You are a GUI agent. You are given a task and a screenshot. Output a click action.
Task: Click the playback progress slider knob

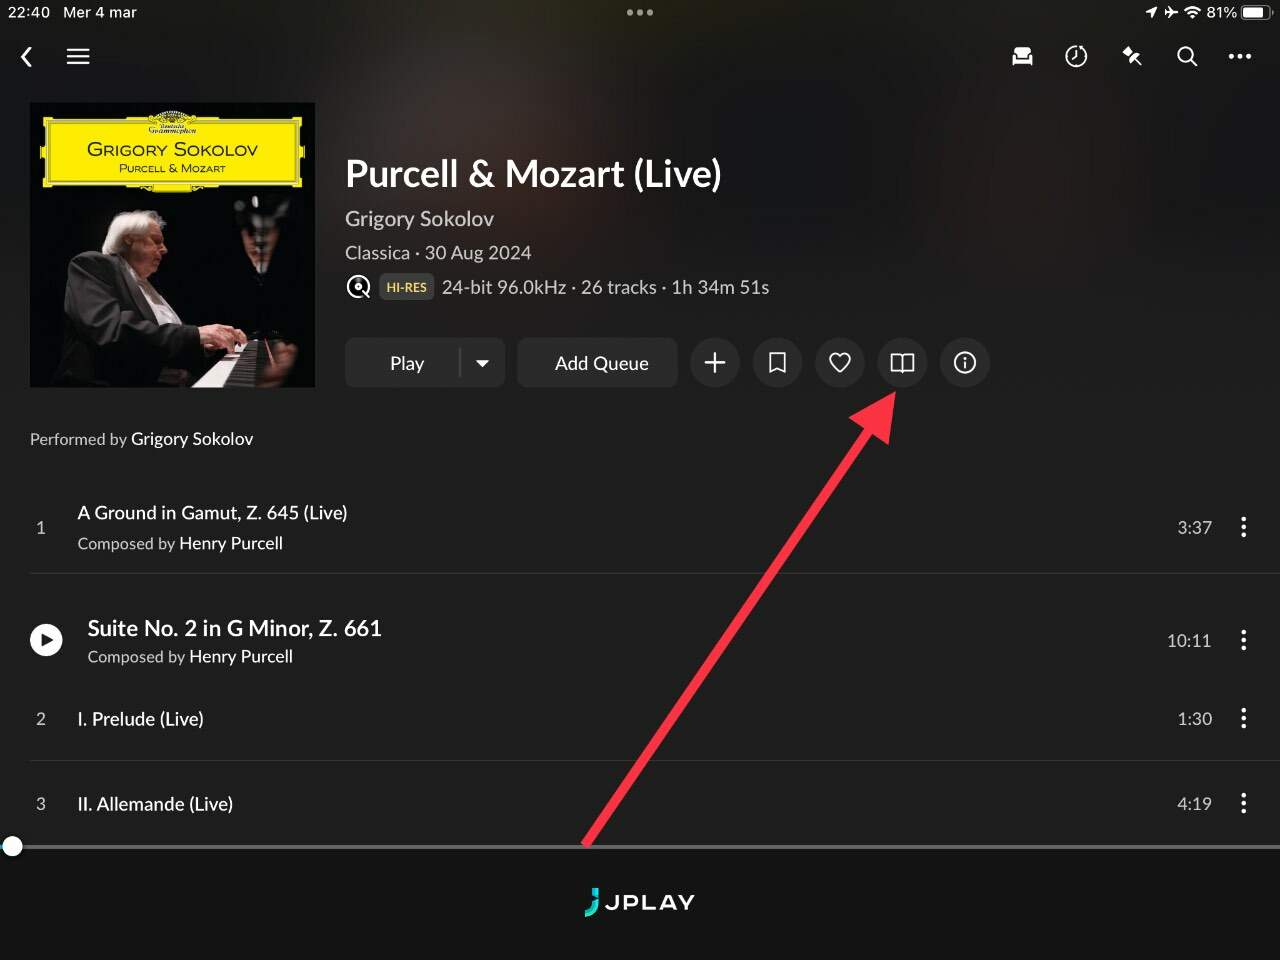click(12, 847)
